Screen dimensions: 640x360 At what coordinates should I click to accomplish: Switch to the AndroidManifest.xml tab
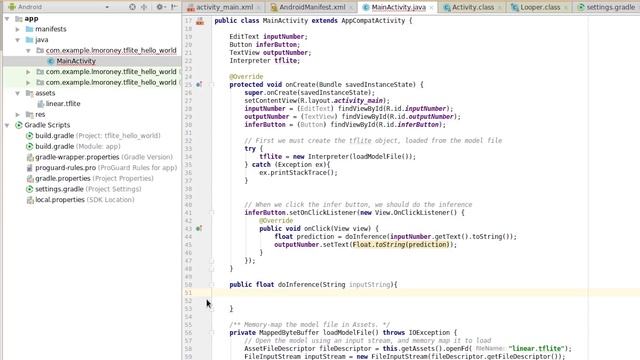[312, 7]
